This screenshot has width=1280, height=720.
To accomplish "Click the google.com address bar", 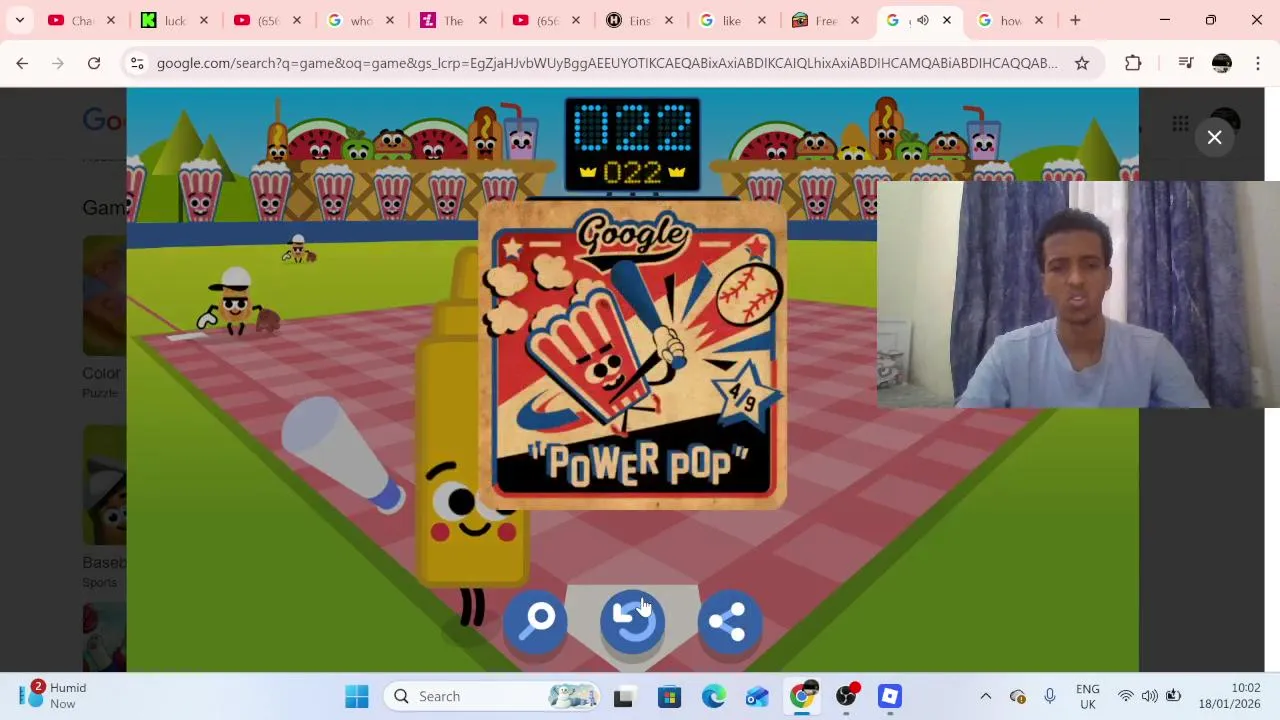I will coord(606,63).
